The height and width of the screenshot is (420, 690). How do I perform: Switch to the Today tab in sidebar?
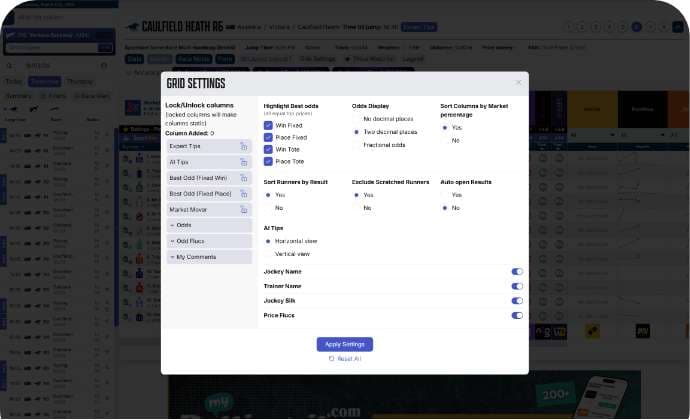(x=14, y=82)
